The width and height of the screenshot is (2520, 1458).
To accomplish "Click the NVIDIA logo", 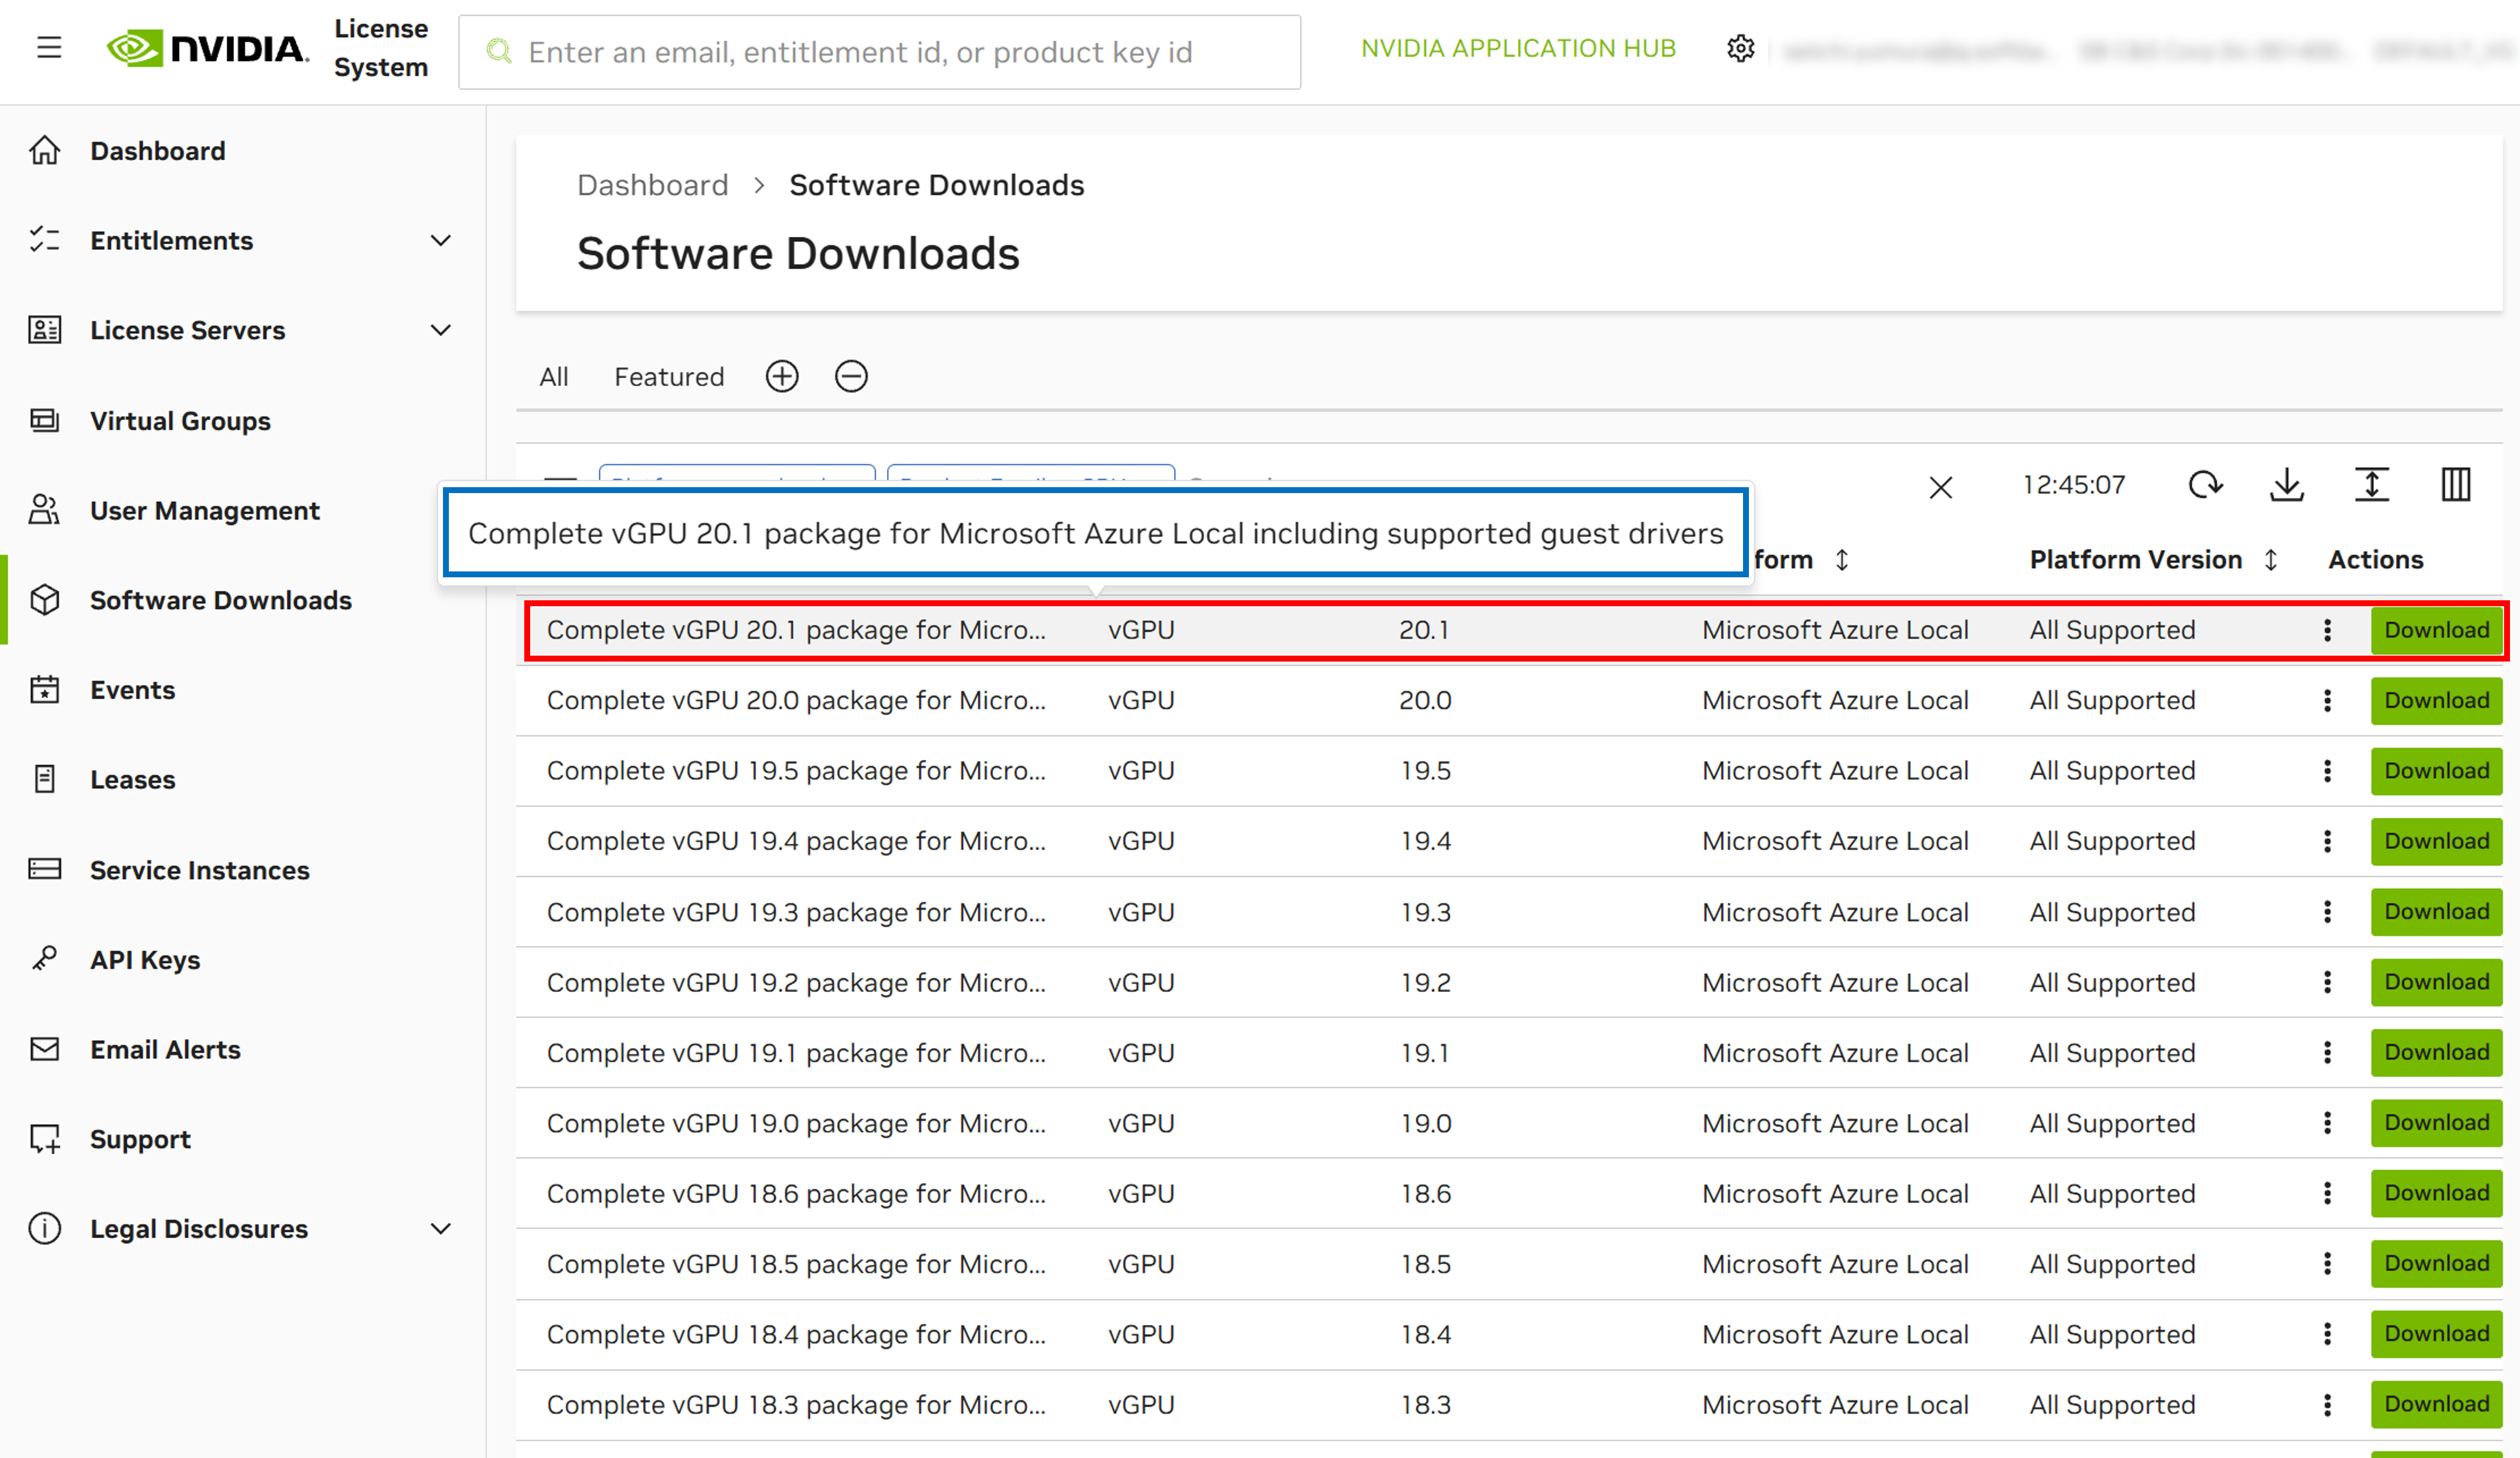I will pos(208,48).
